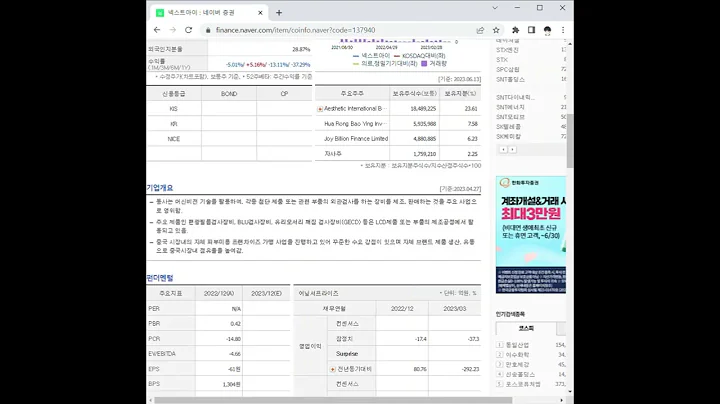Click the 외국인지분율 value 28.87%
720x404 pixels.
(301, 49)
